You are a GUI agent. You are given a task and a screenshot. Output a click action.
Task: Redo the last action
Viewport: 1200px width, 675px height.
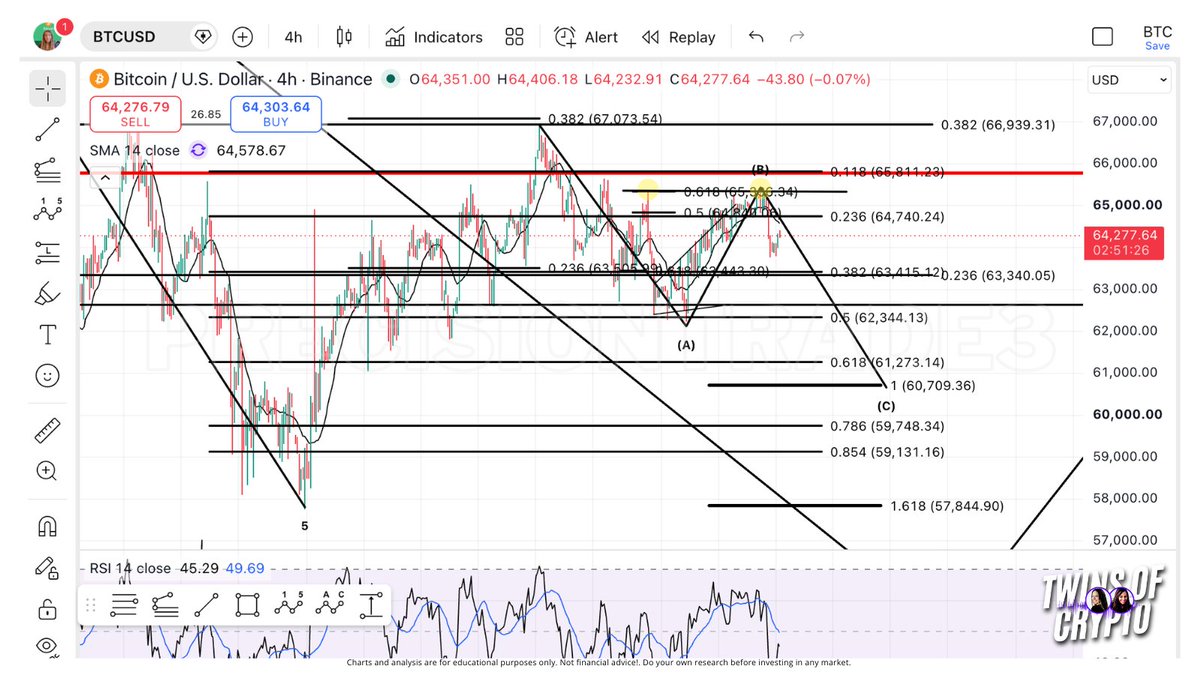pyautogui.click(x=797, y=37)
